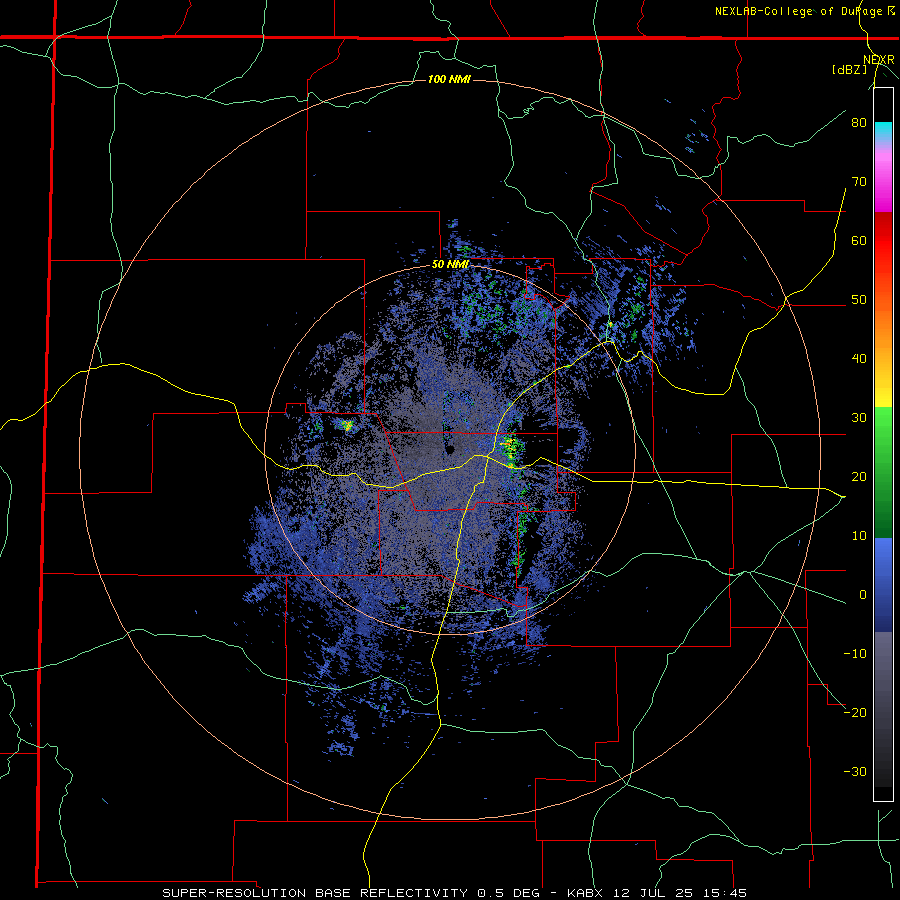Click the small yellow echo west of the radar
900x900 pixels.
(x=347, y=425)
